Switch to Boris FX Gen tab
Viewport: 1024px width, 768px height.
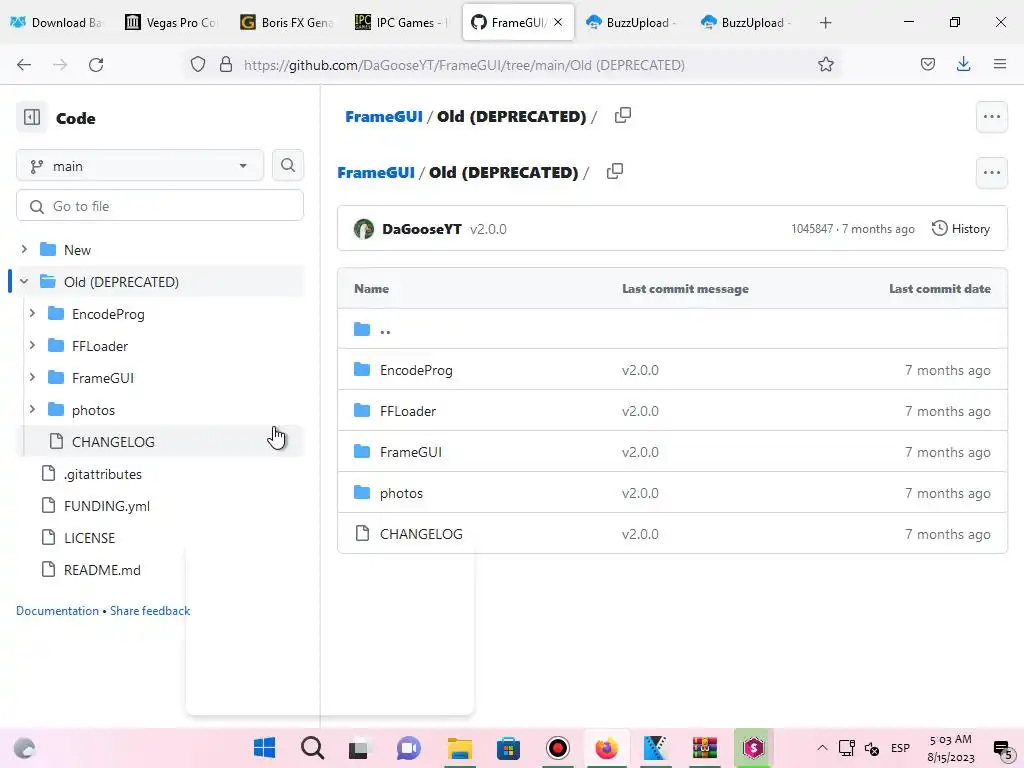287,22
